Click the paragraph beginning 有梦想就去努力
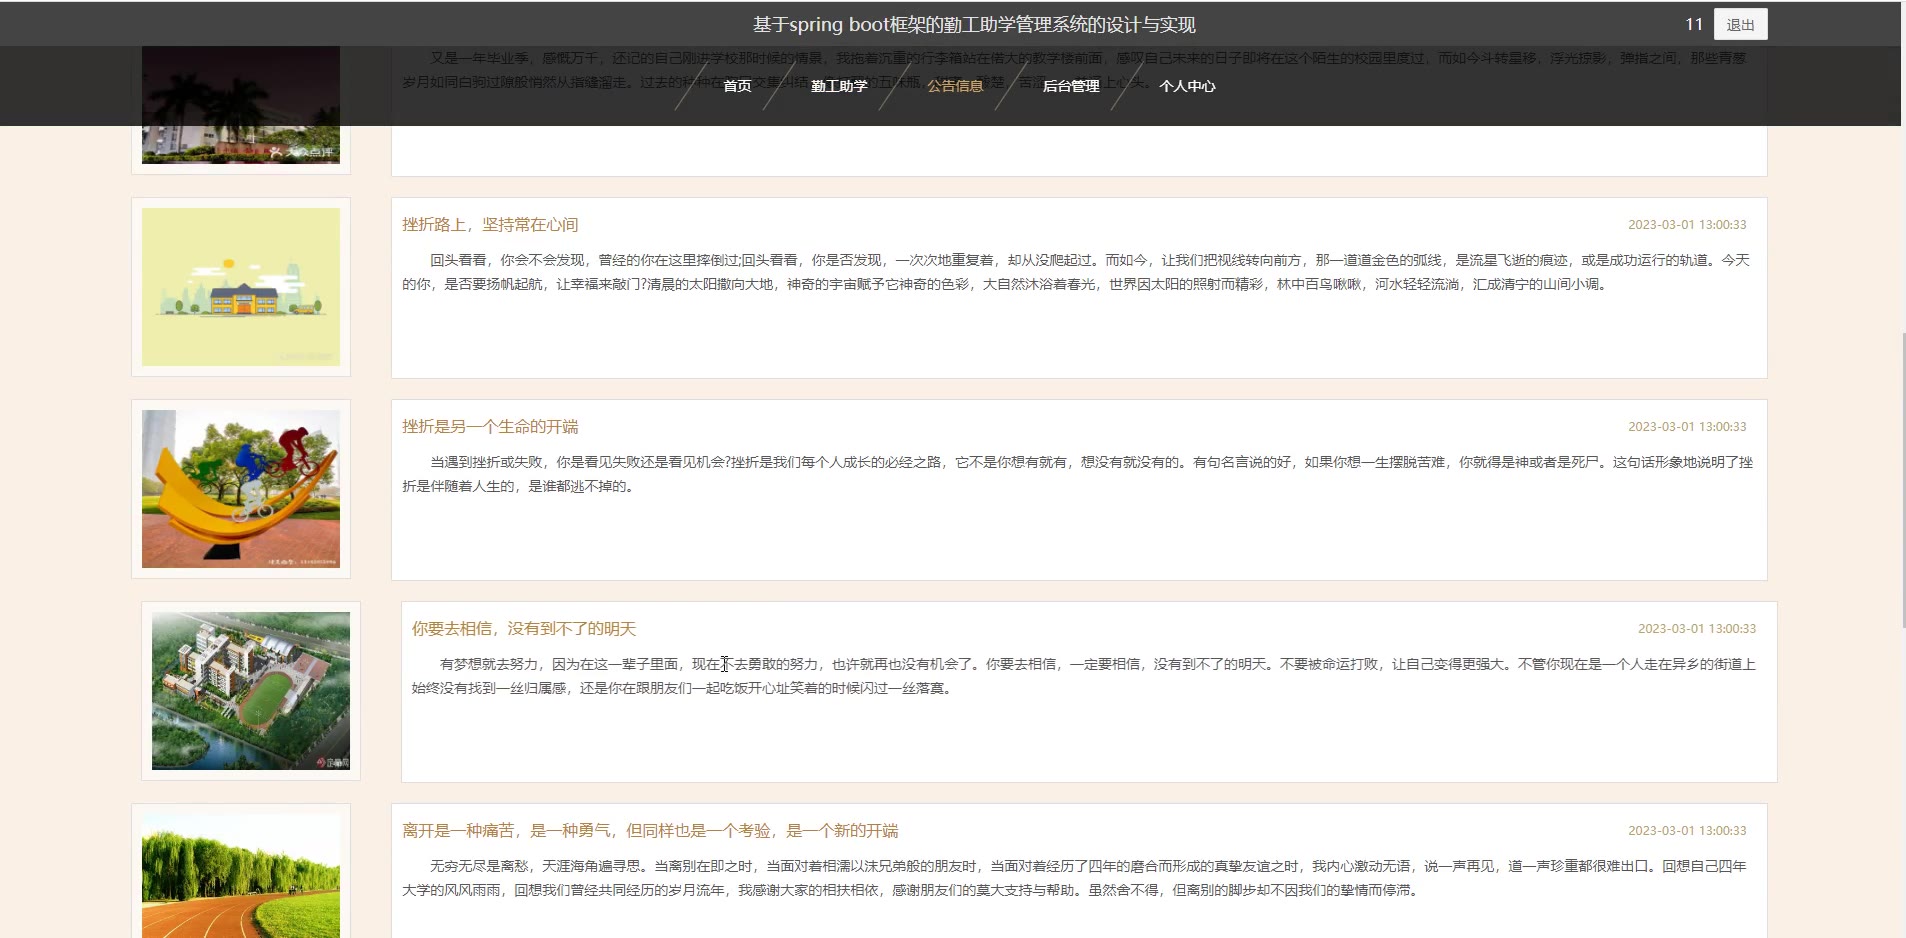Viewport: 1906px width, 938px height. [x=1084, y=676]
